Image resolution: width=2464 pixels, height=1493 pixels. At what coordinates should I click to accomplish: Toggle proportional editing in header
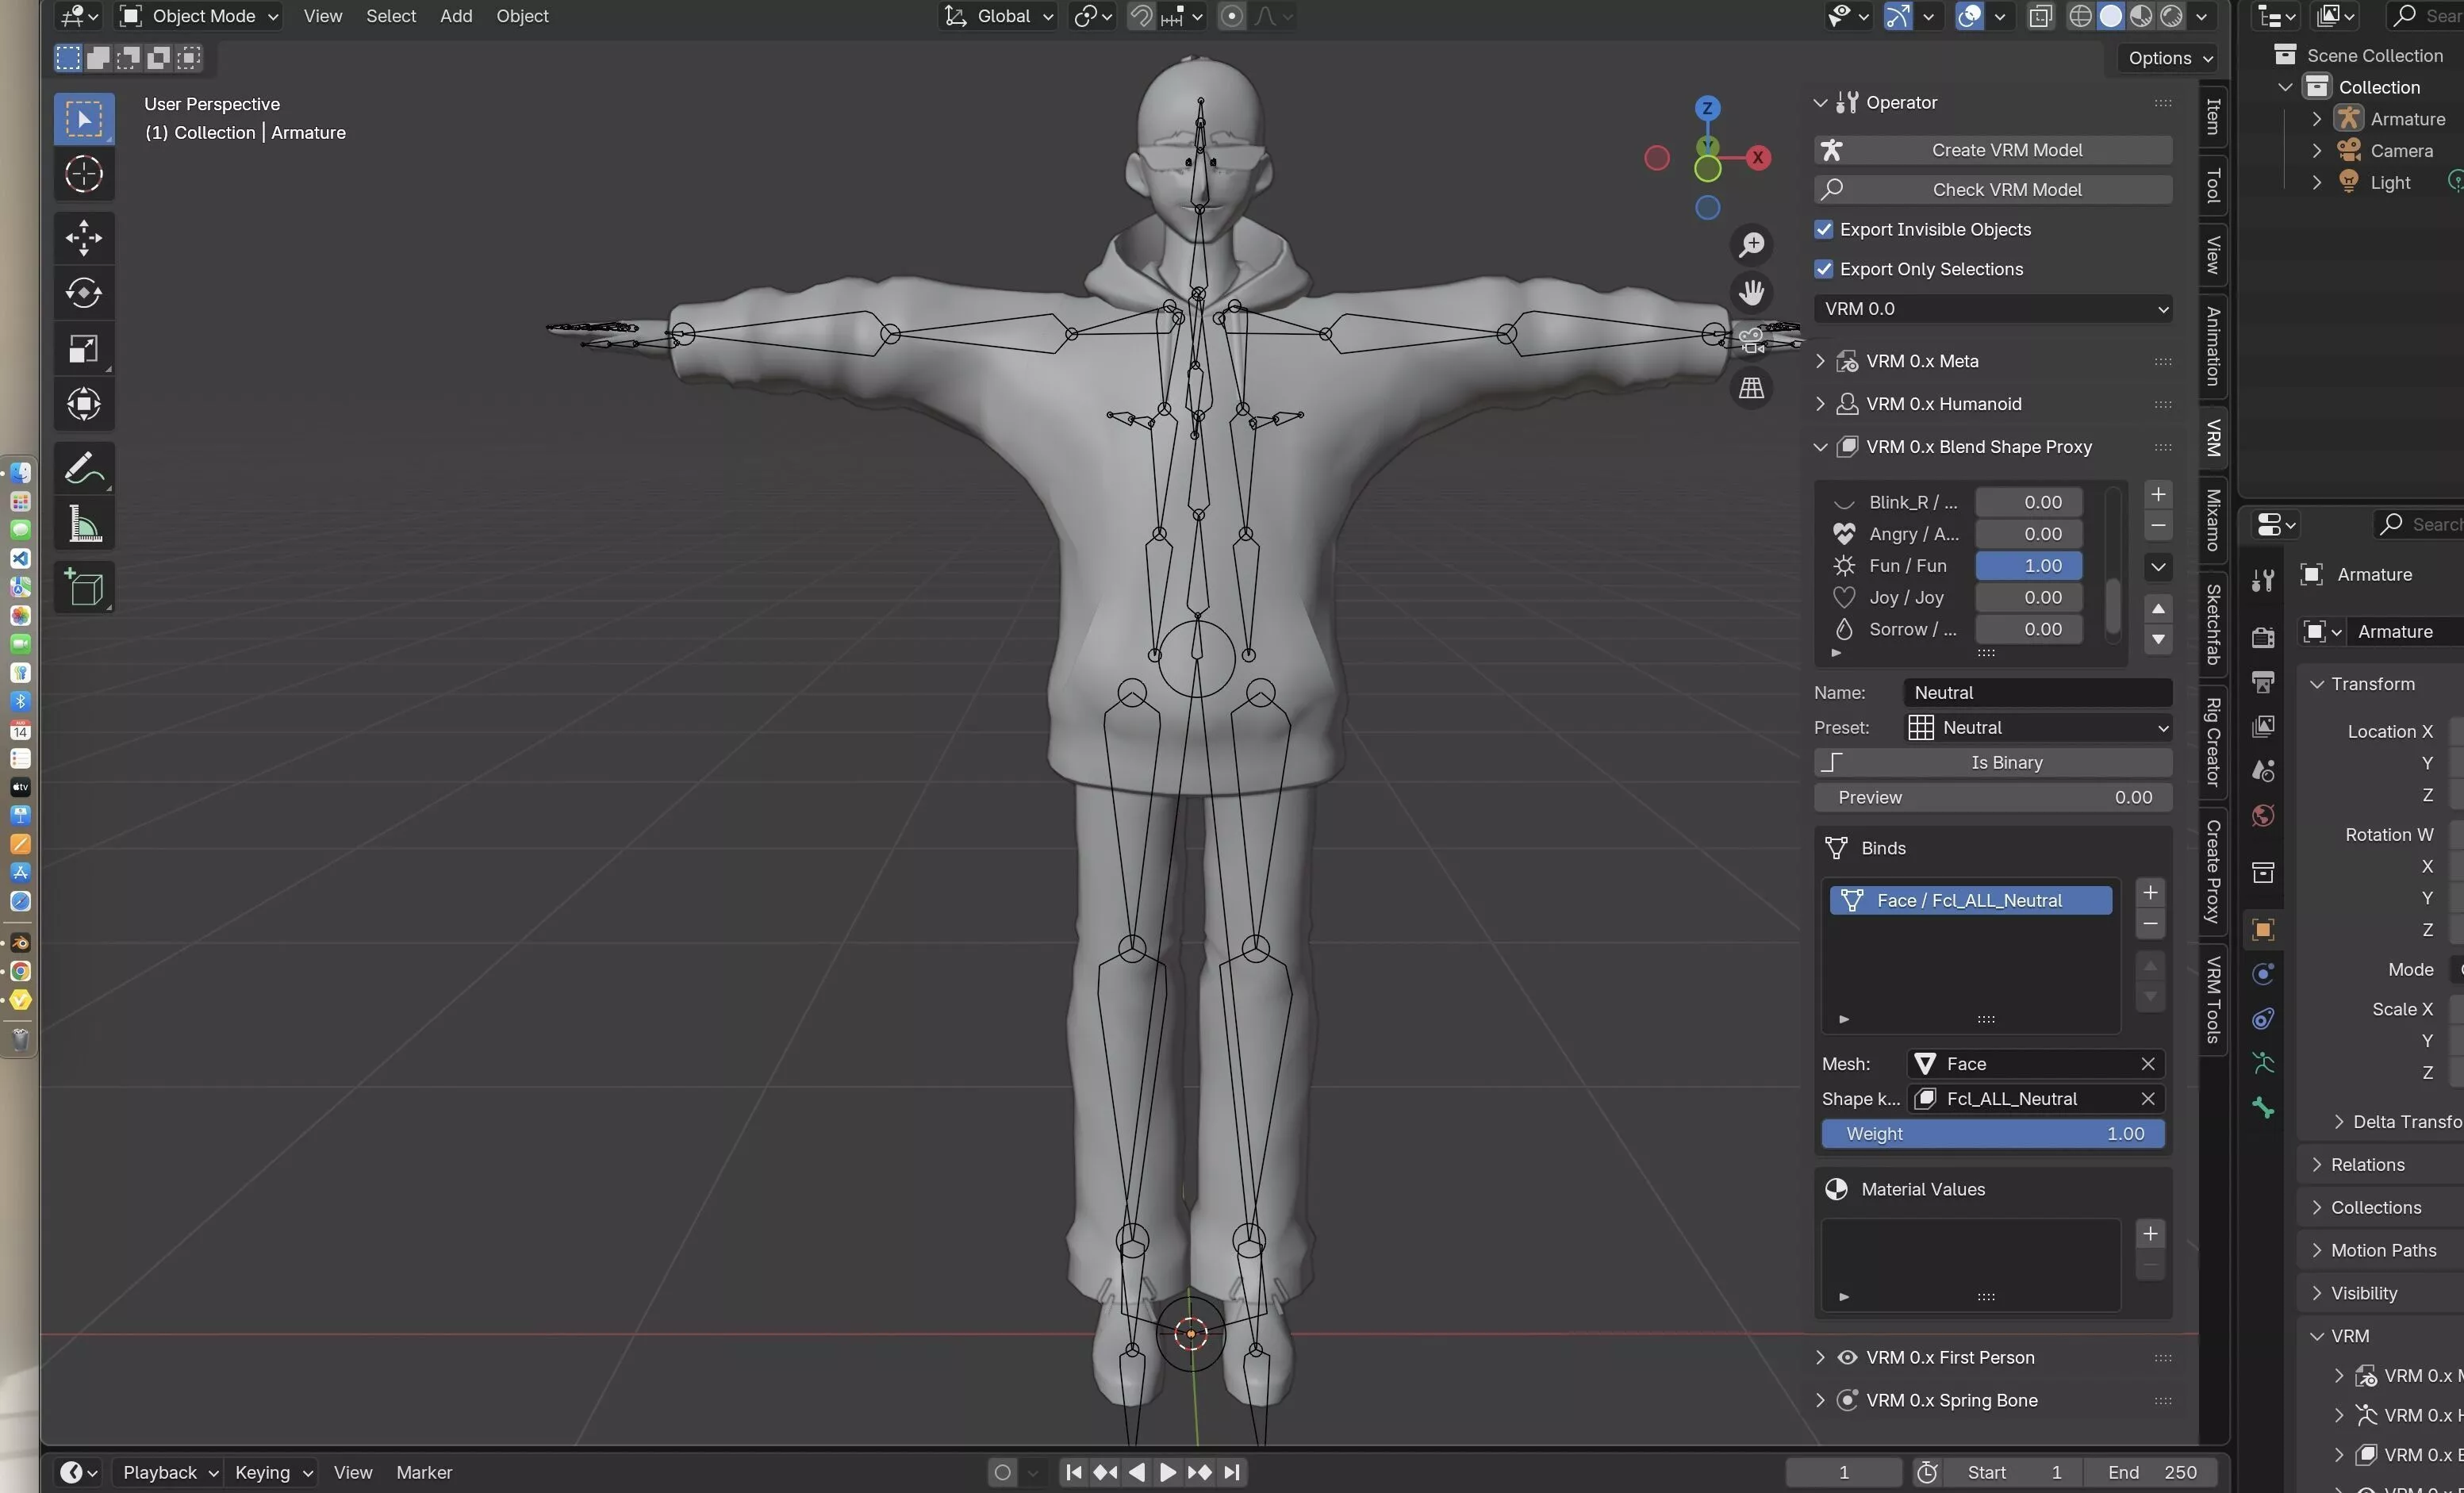1232,16
